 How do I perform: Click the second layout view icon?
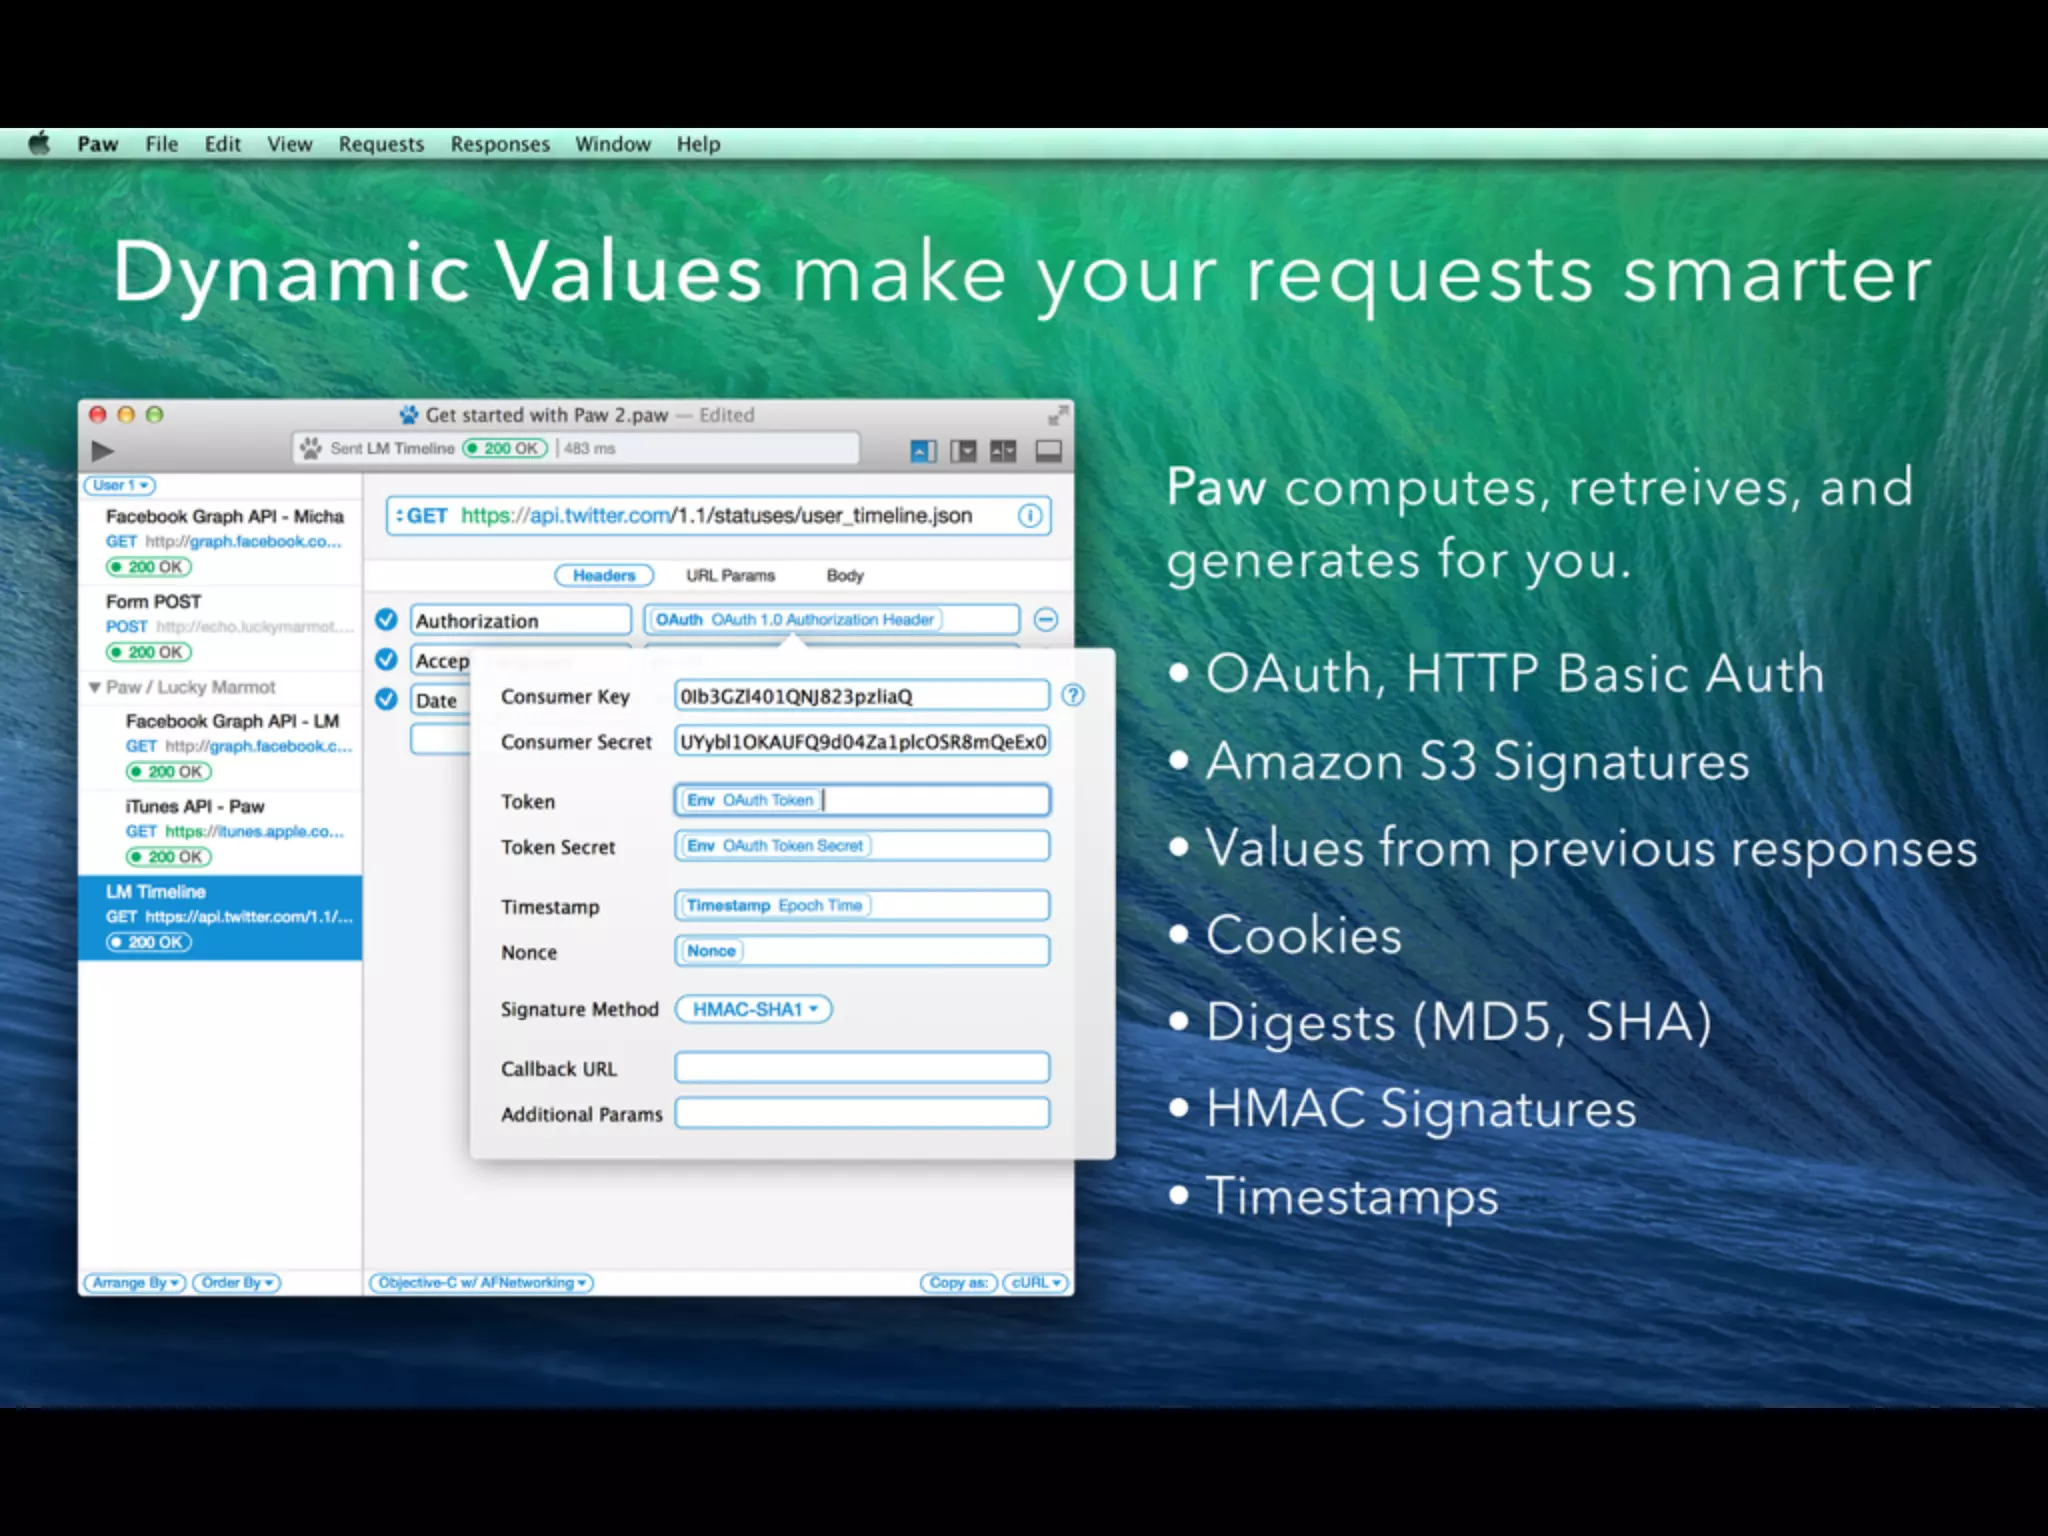click(x=963, y=451)
